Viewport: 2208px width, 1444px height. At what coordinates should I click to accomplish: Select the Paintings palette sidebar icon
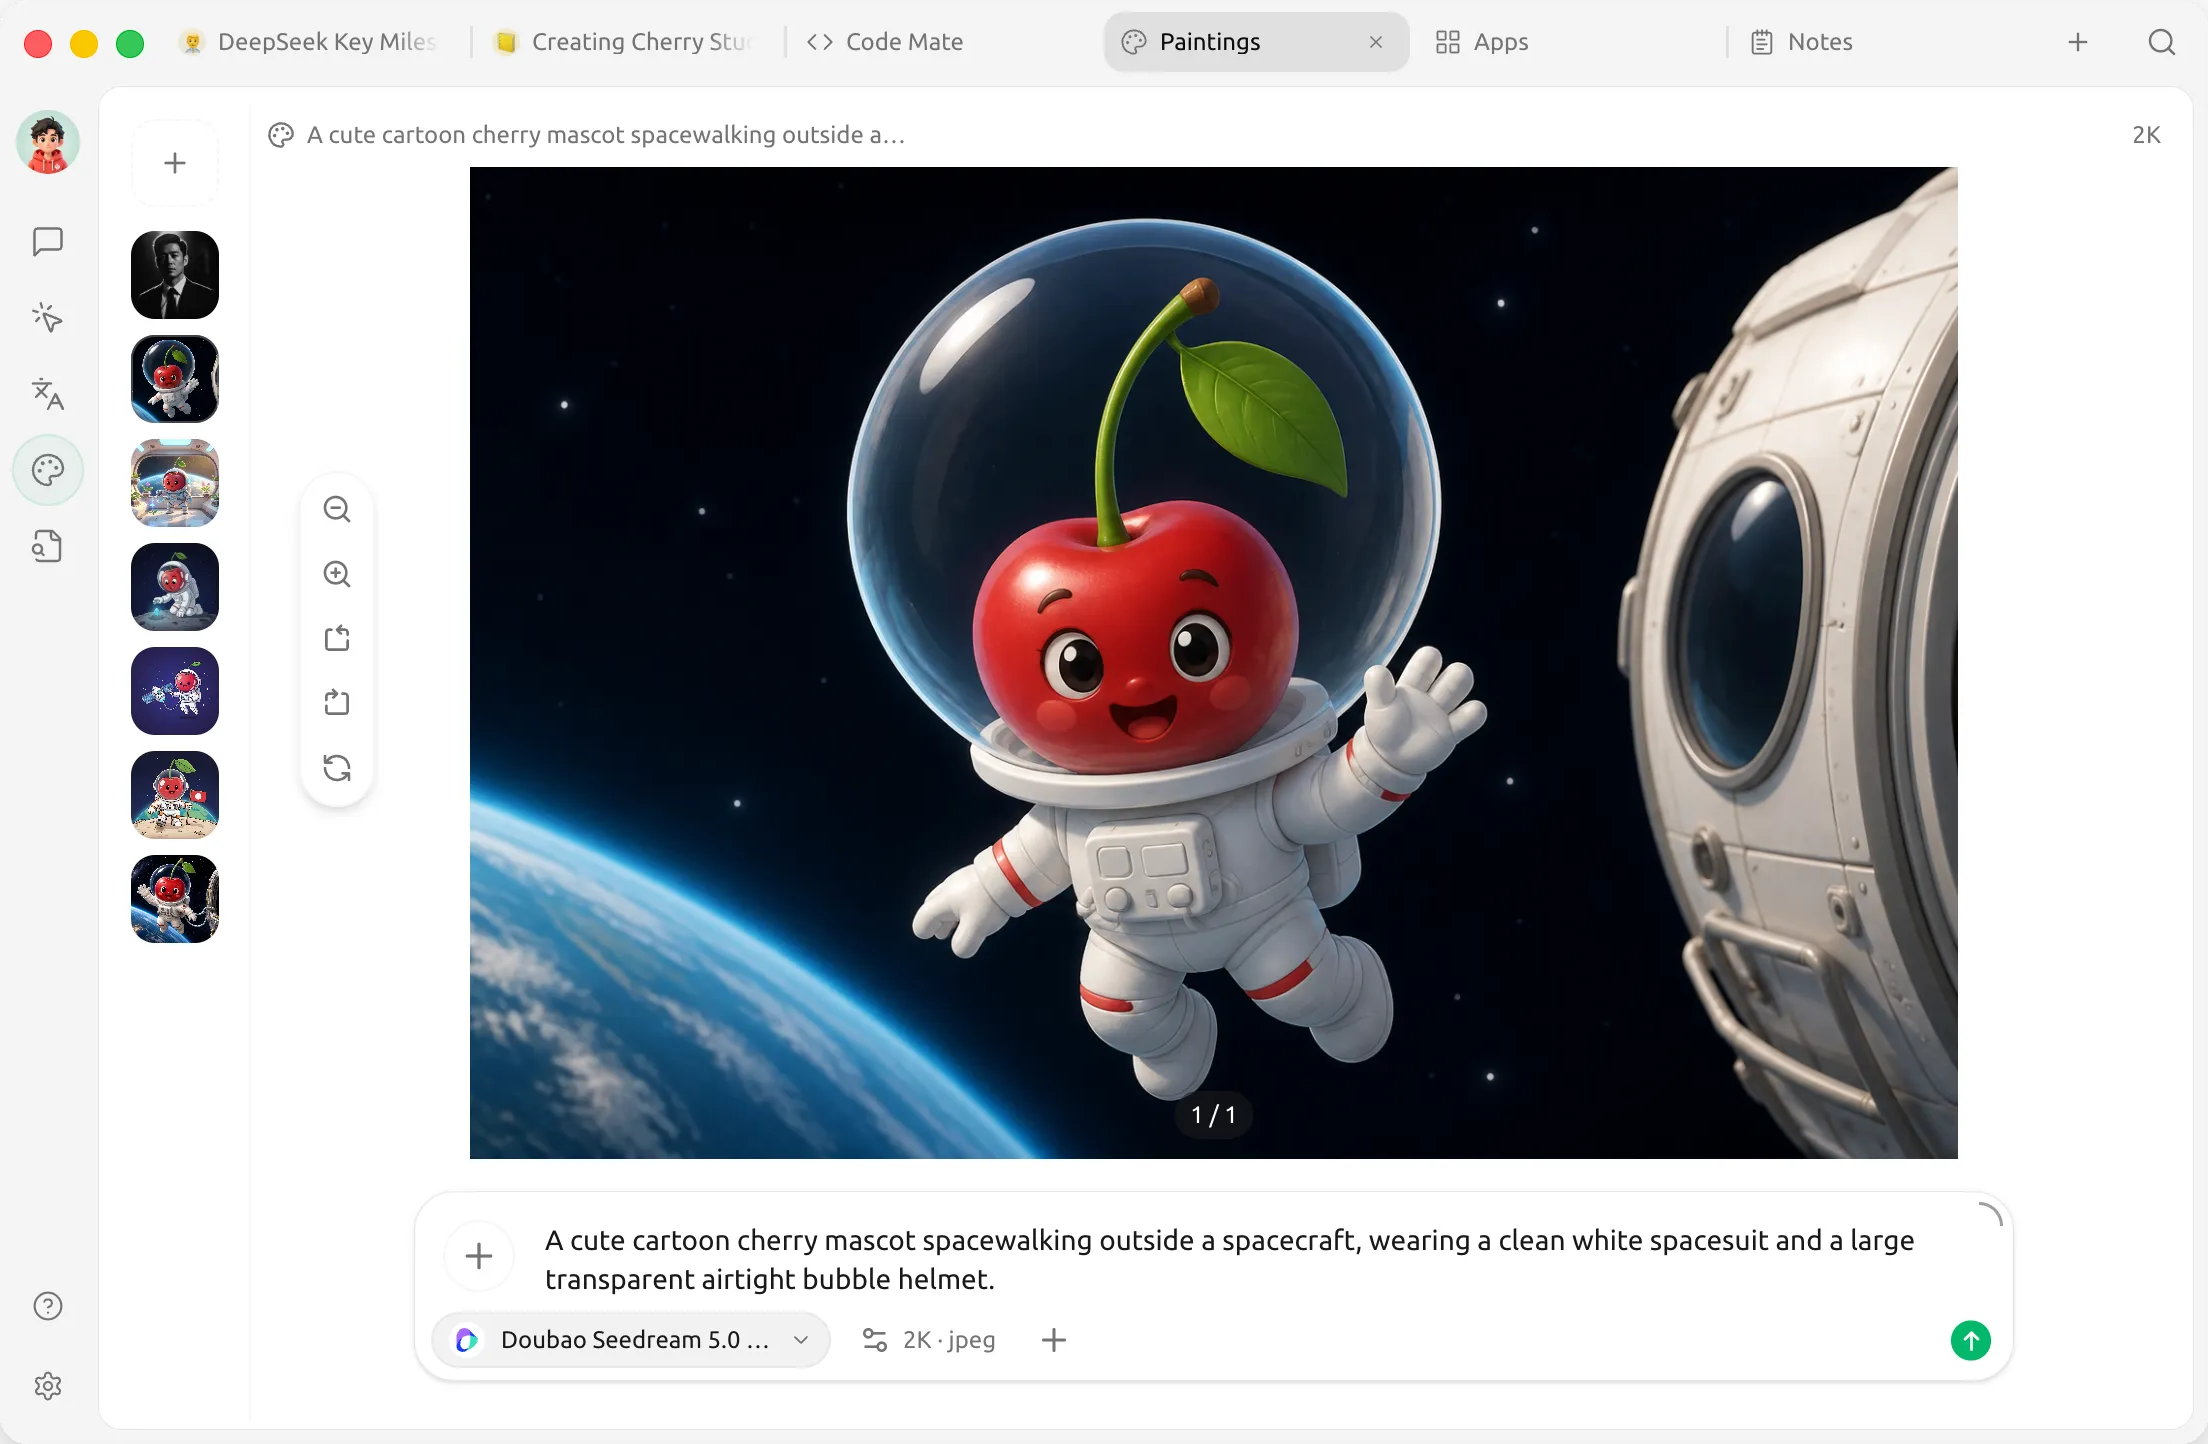[x=47, y=470]
